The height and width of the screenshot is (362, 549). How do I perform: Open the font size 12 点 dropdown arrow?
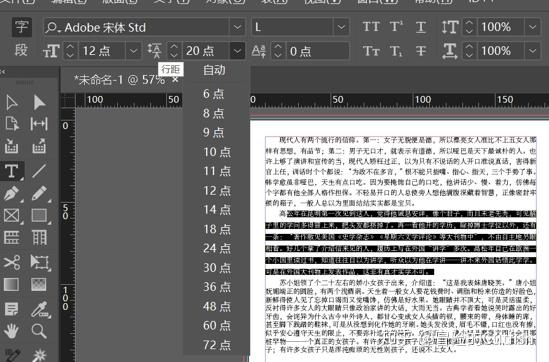(x=133, y=51)
